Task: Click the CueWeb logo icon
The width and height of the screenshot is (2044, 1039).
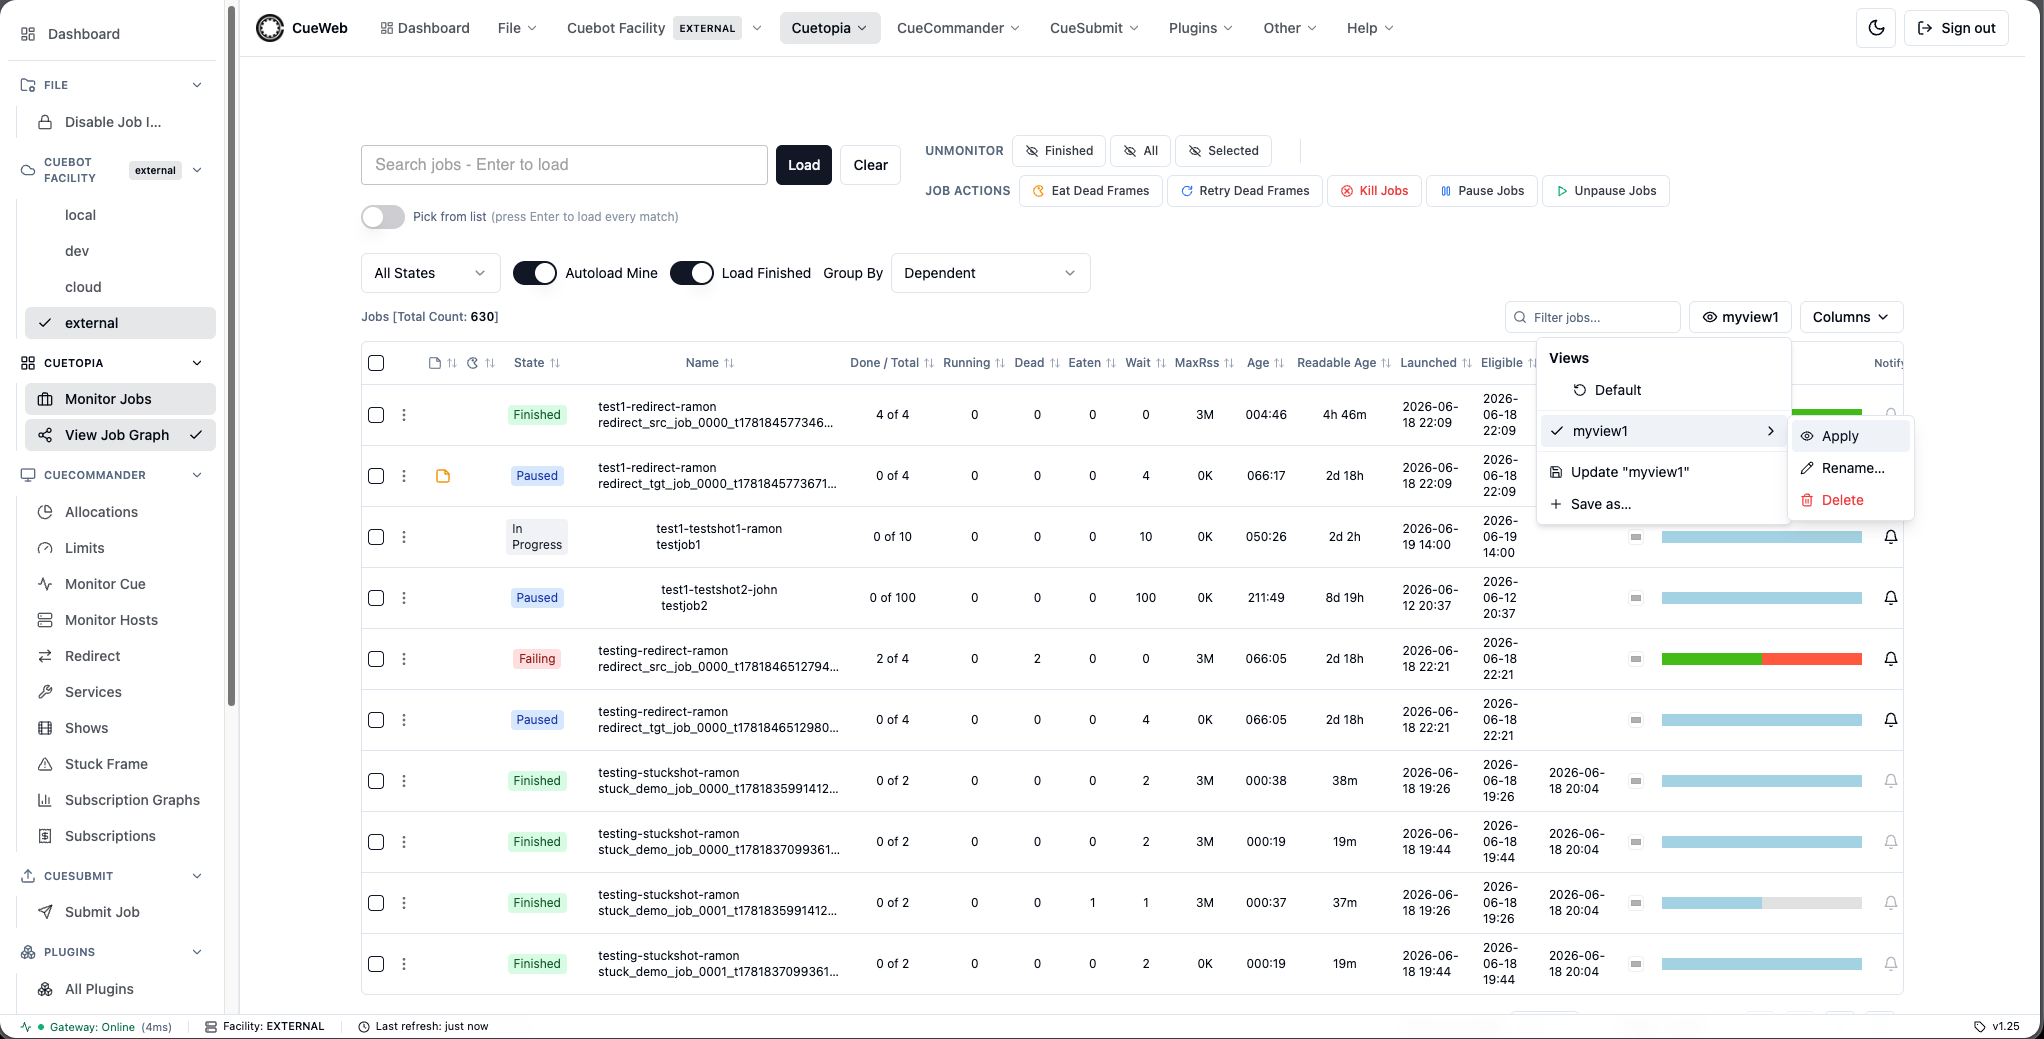Action: (x=270, y=28)
